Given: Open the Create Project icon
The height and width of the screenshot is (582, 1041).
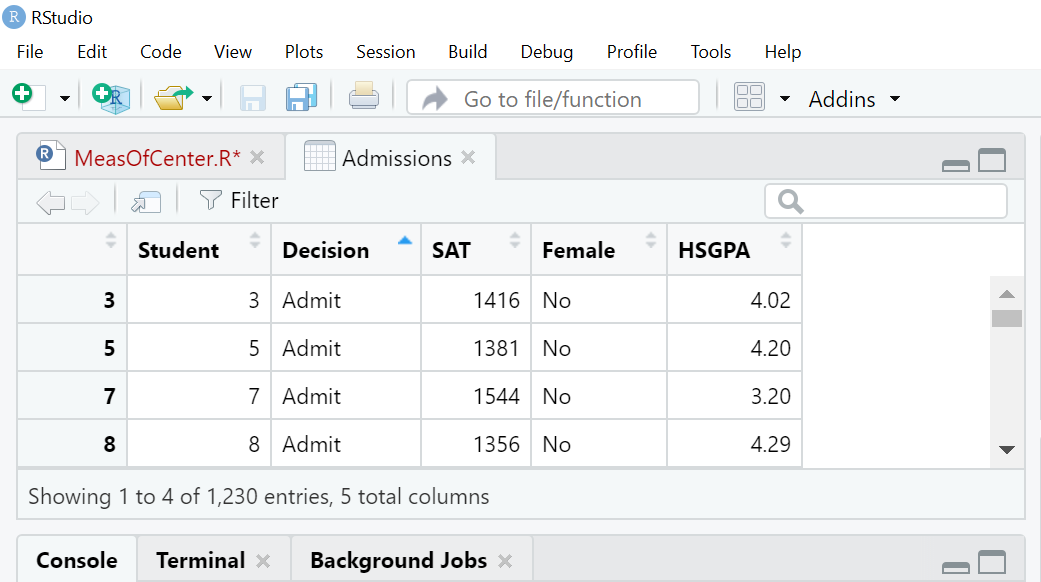Looking at the screenshot, I should (110, 97).
